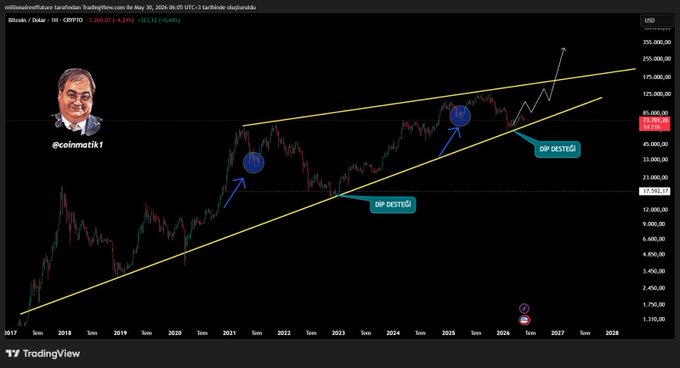Screen dimensions: 680x368
Task: Click the US flag economic event icon
Action: [x=524, y=321]
